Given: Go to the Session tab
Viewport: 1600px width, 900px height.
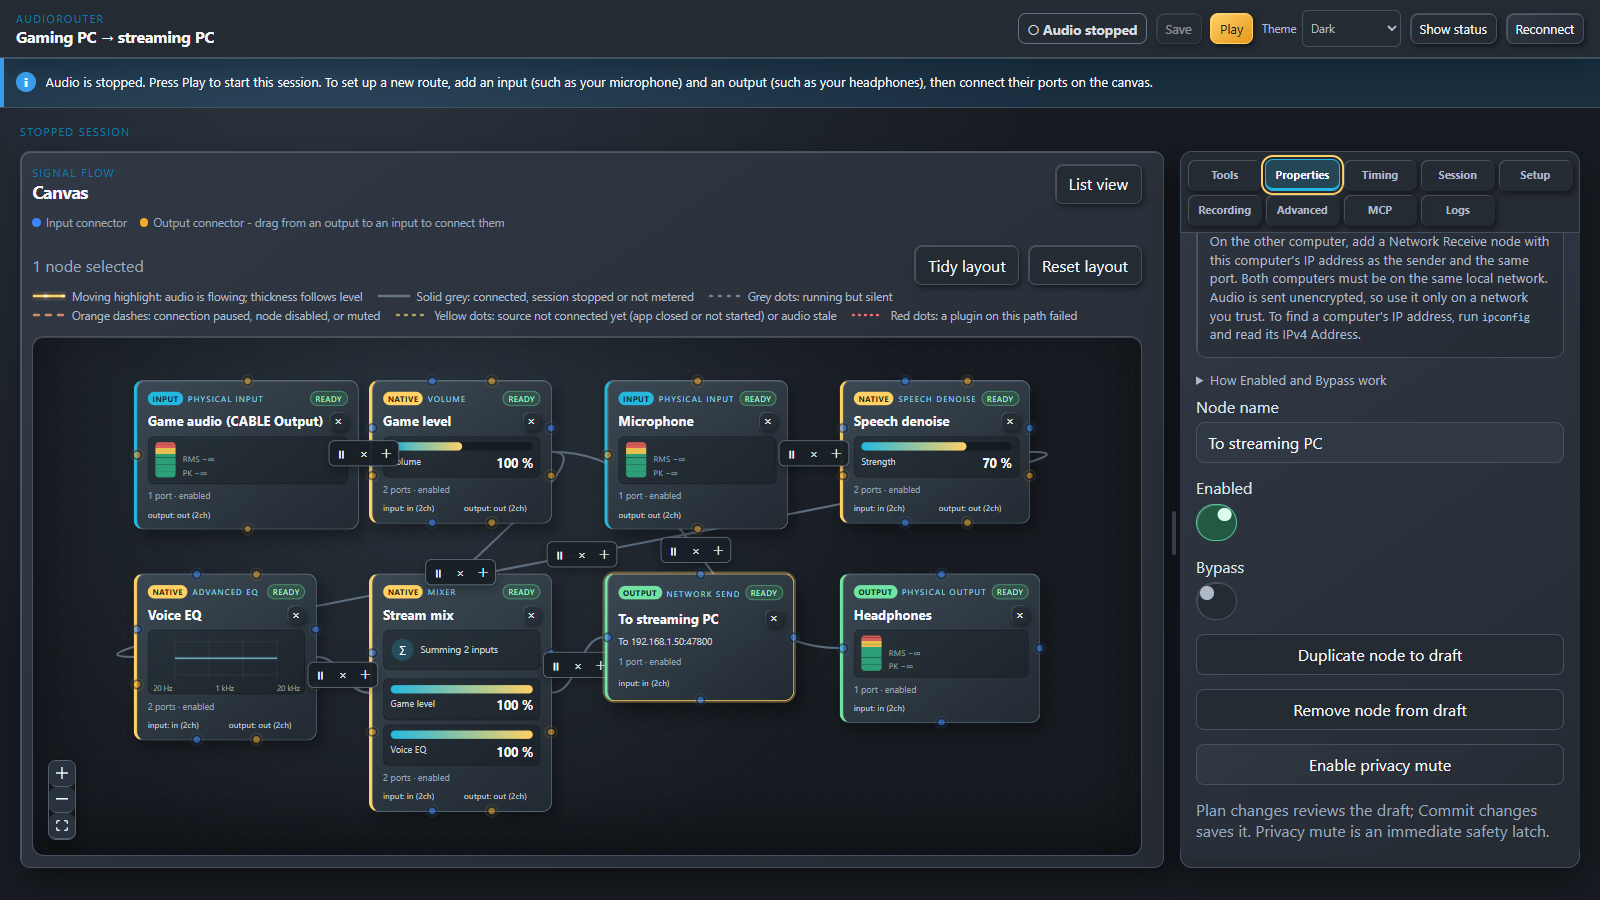Looking at the screenshot, I should tap(1457, 175).
